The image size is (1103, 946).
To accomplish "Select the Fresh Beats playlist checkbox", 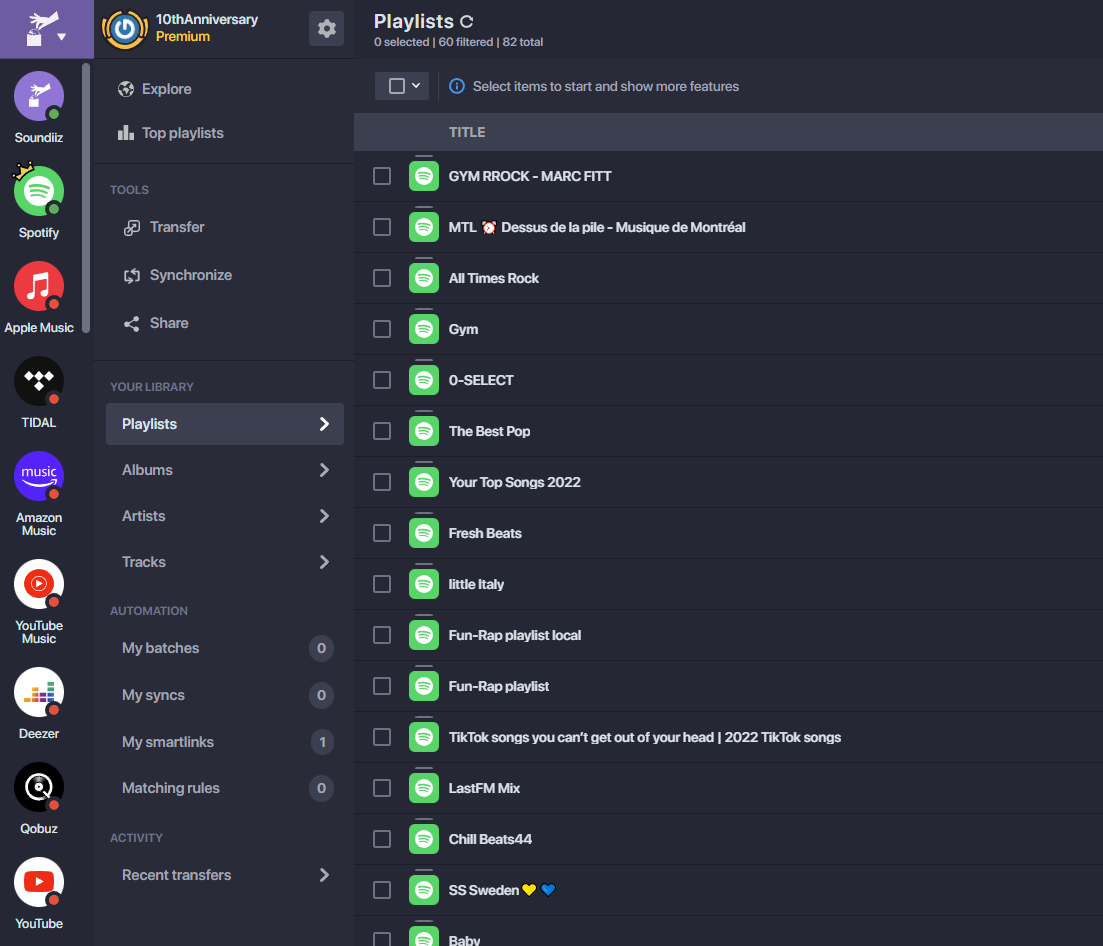I will point(382,533).
